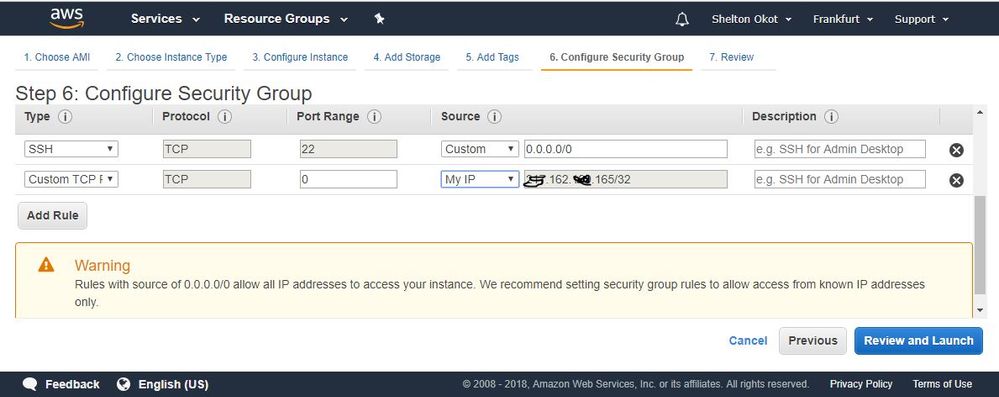Image resolution: width=999 pixels, height=397 pixels.
Task: Open the Custom TCP type dropdown
Action: [x=71, y=180]
